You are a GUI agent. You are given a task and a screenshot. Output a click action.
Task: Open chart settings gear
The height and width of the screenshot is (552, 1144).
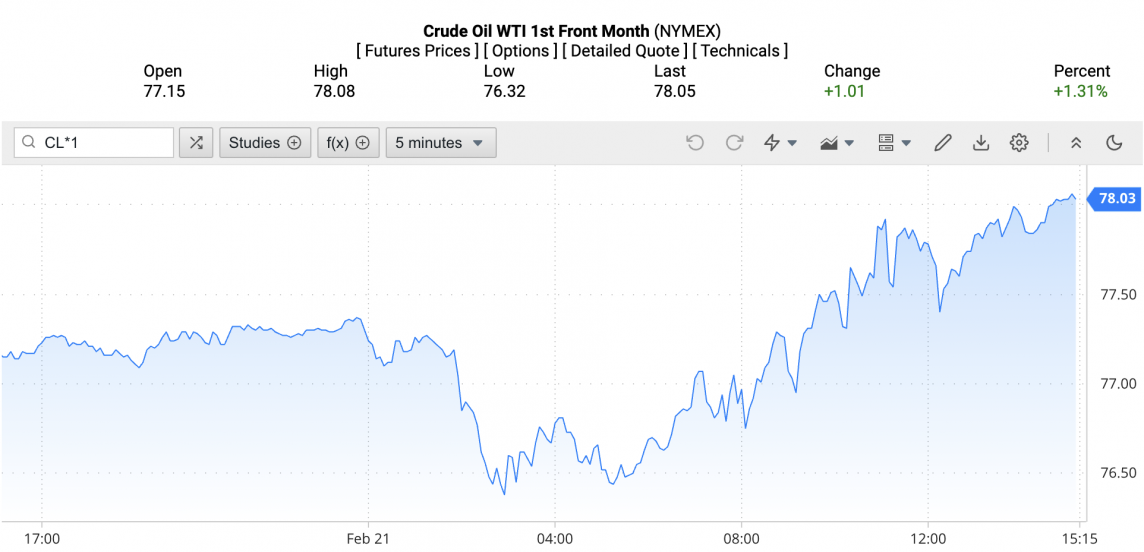pyautogui.click(x=1019, y=143)
